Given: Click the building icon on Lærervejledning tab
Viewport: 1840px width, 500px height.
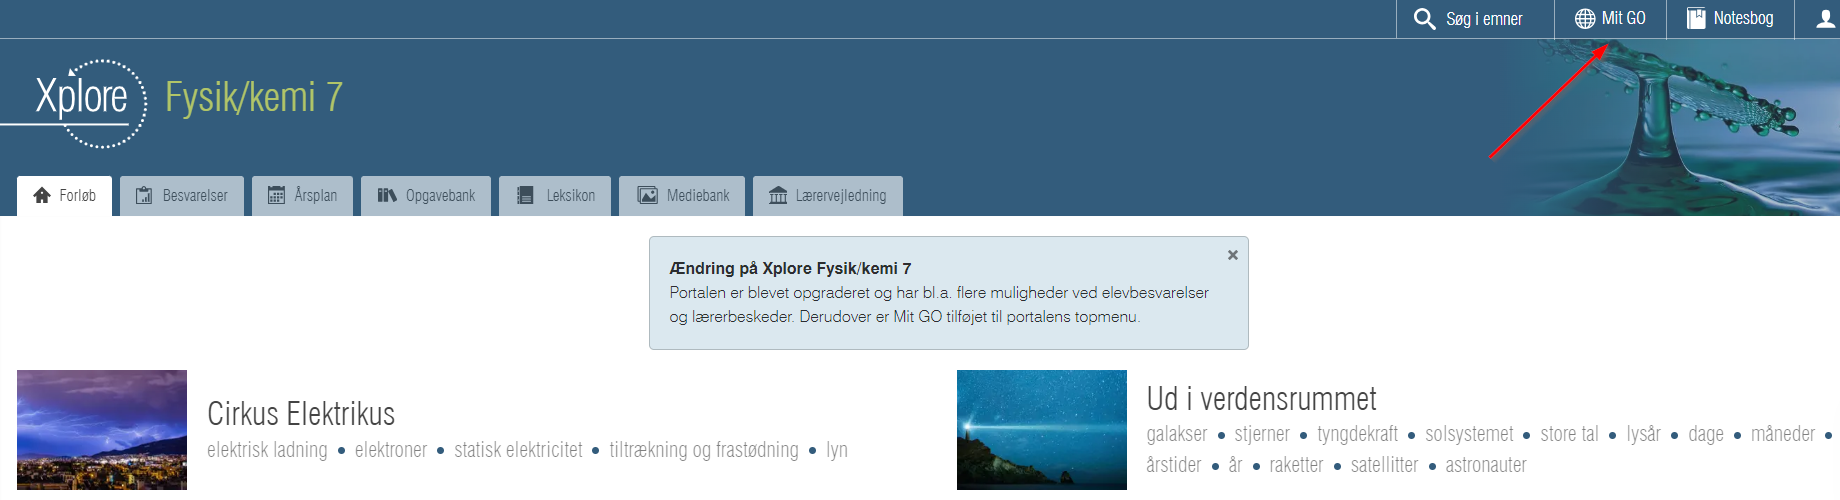Looking at the screenshot, I should [x=777, y=196].
